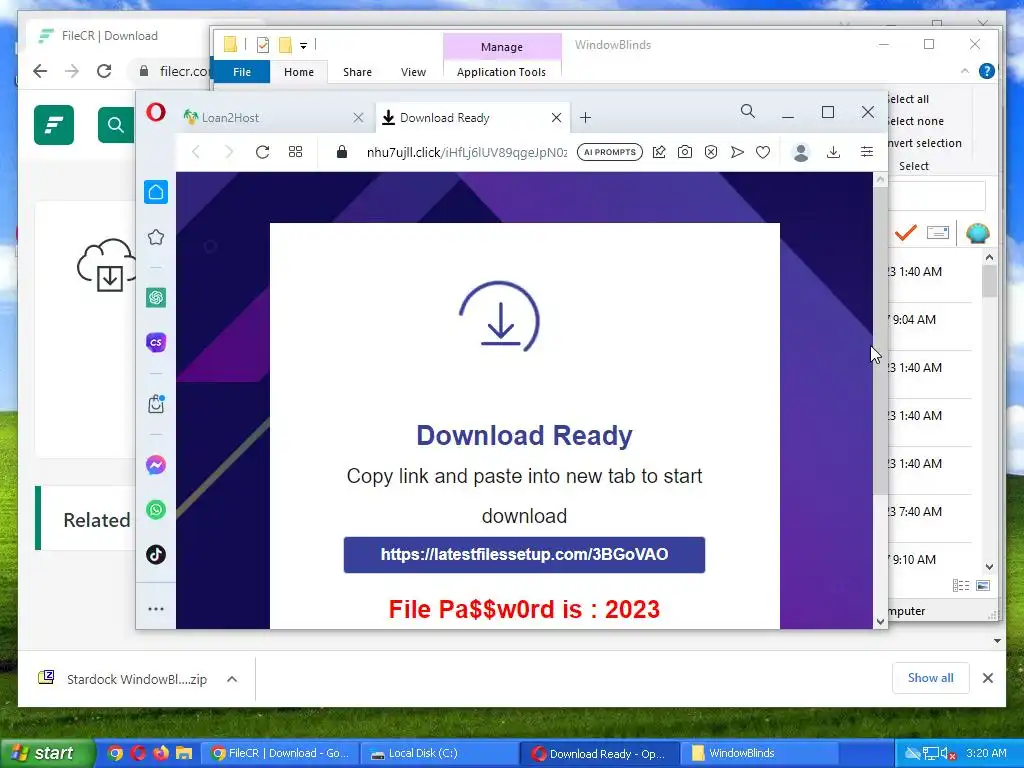Open Home ribbon tab in Explorer
Viewport: 1024px width, 768px height.
tap(298, 72)
